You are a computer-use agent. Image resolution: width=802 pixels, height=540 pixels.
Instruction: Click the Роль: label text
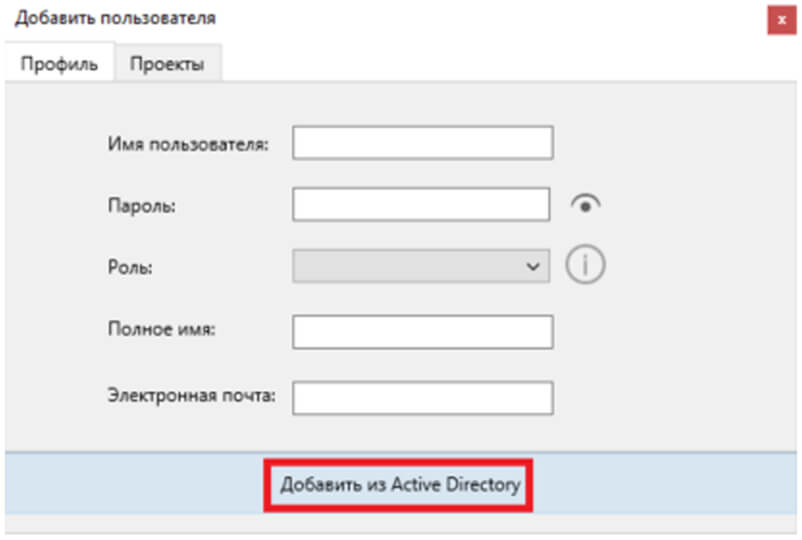130,267
